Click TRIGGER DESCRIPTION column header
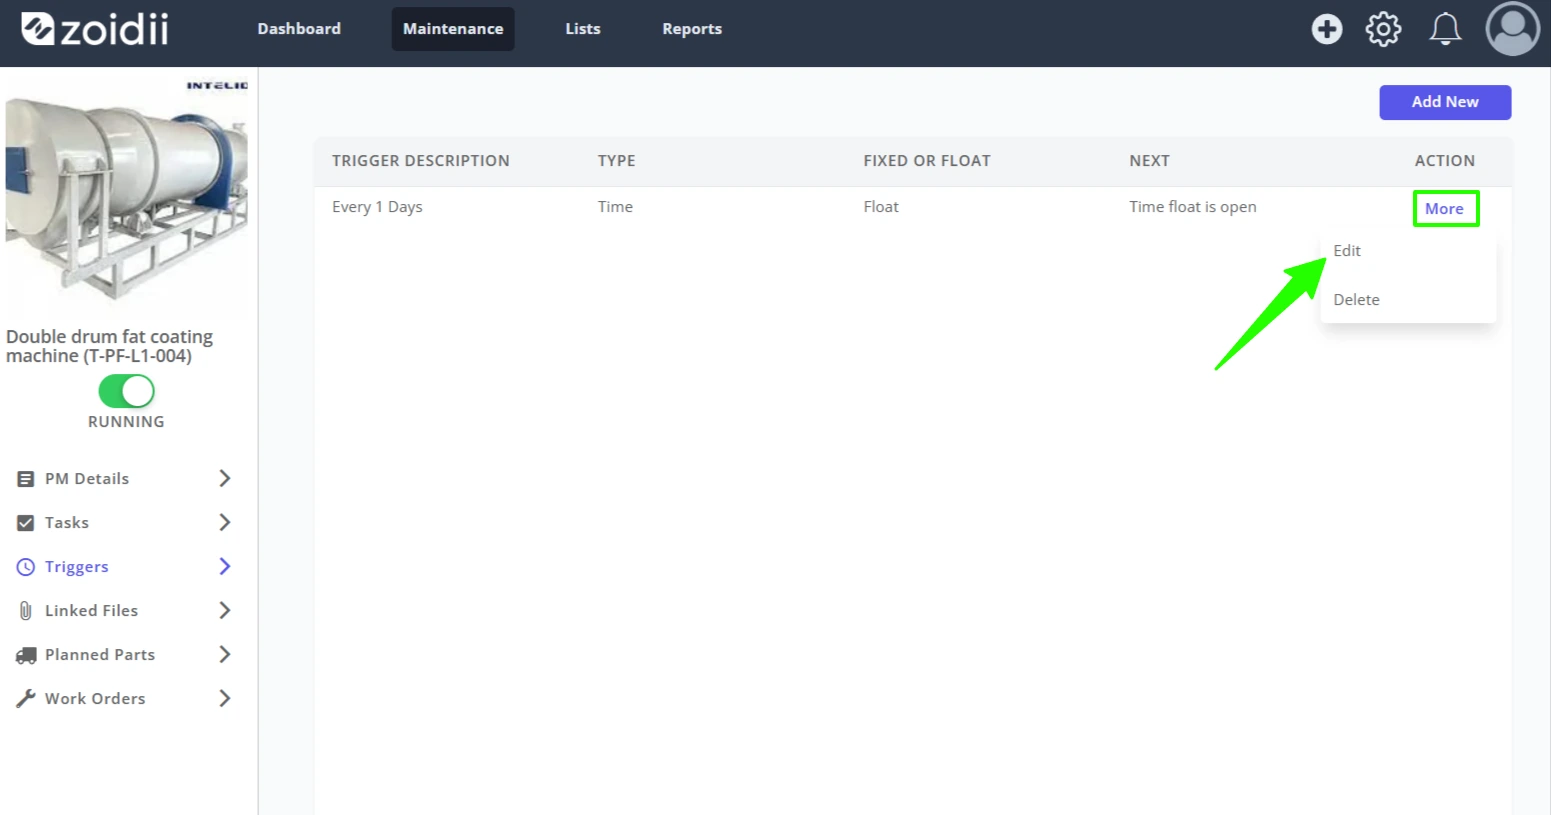The height and width of the screenshot is (815, 1551). (x=421, y=161)
